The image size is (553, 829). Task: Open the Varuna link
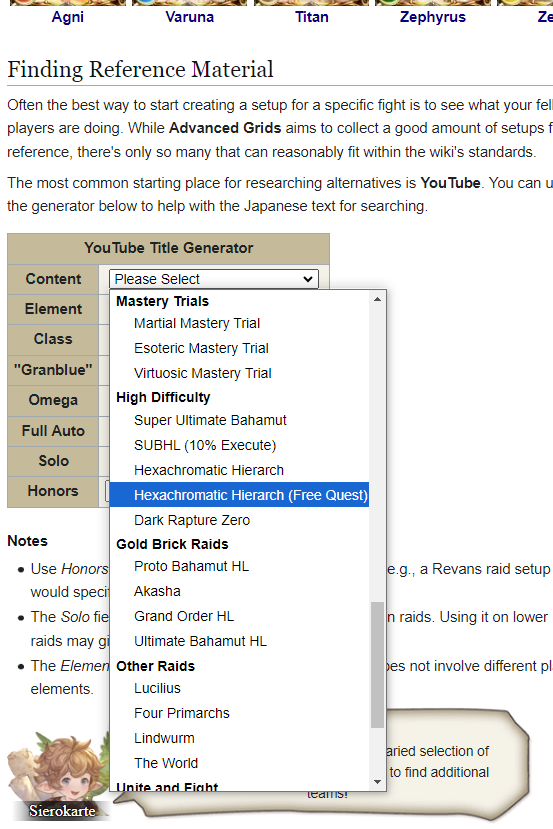(189, 17)
